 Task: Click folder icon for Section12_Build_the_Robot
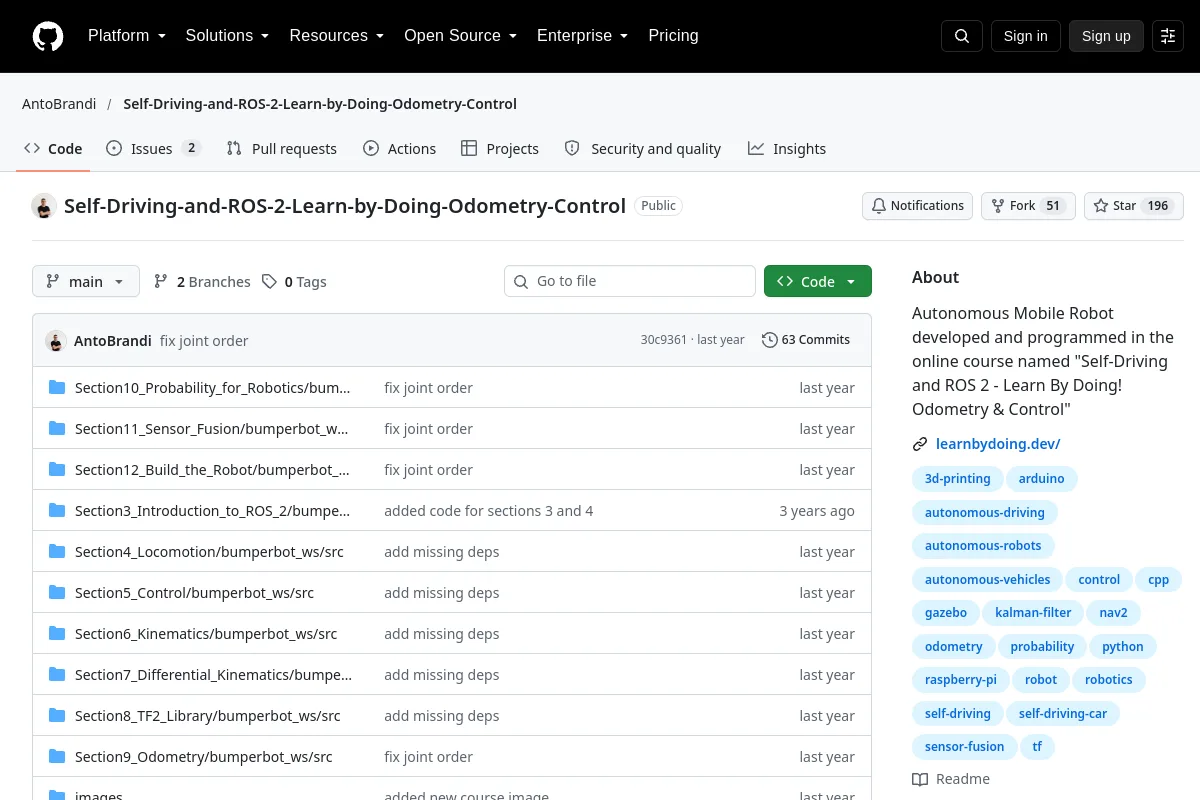click(57, 470)
